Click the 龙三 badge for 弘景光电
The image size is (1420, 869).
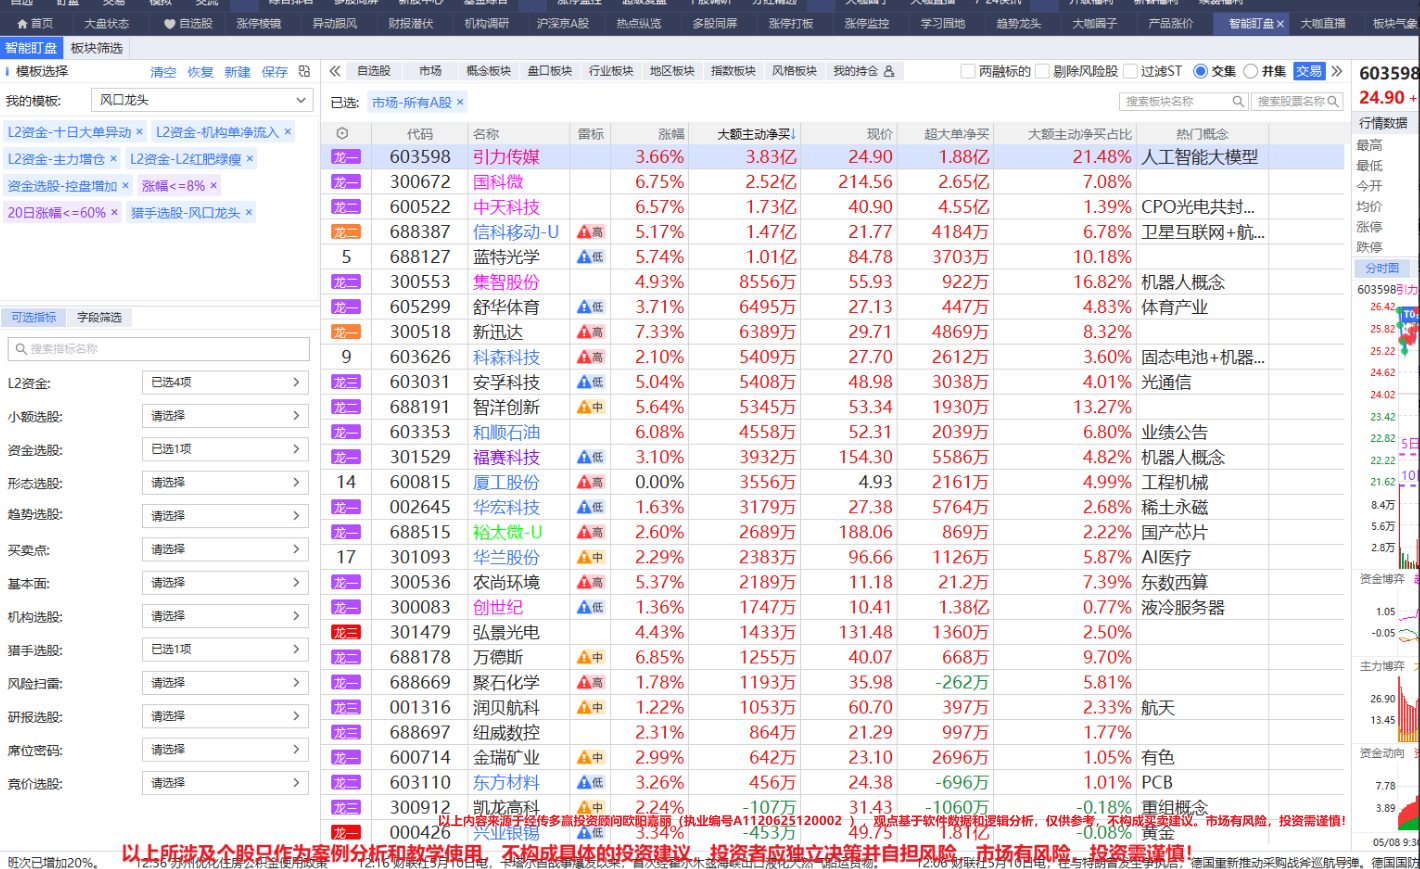(346, 632)
